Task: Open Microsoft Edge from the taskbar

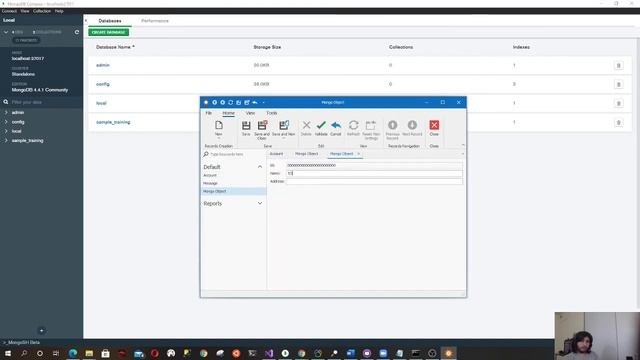Action: [x=73, y=353]
